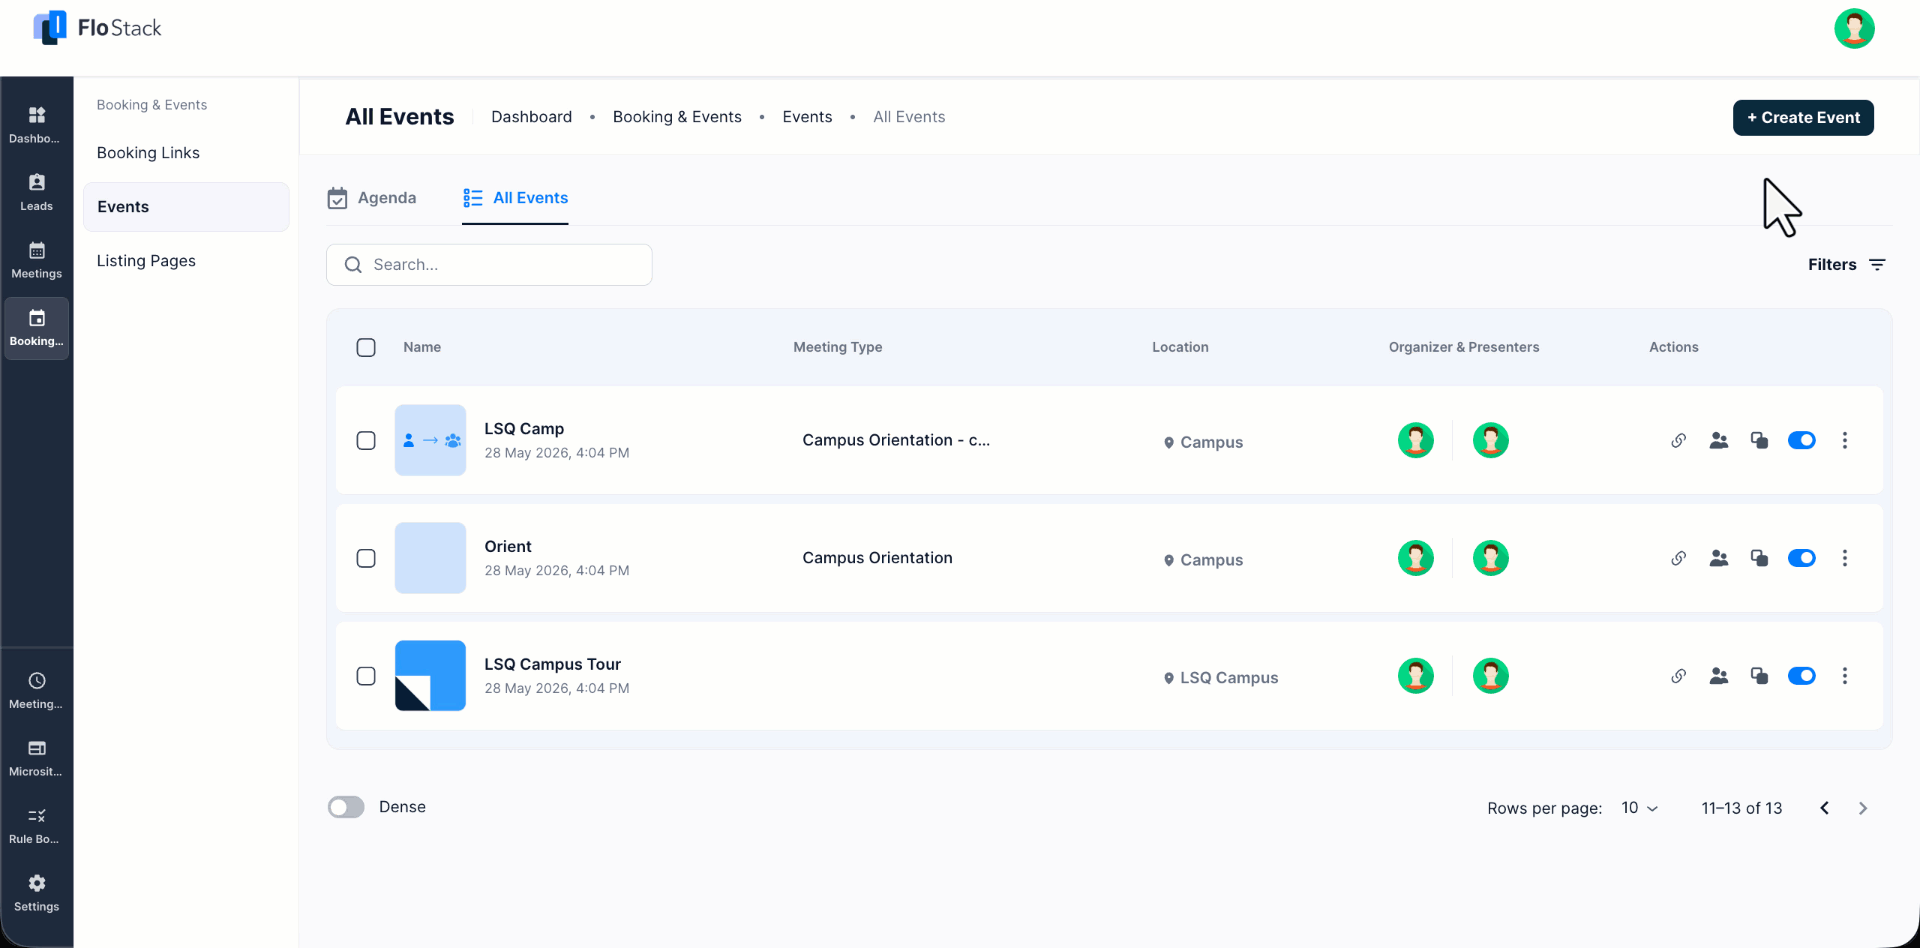Go to previous page of events
The width and height of the screenshot is (1920, 948).
coord(1824,808)
